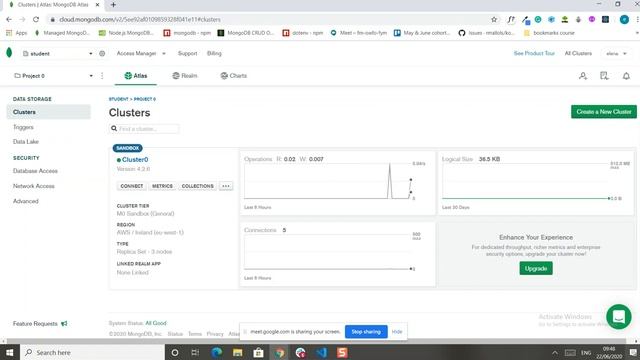Click the invite user icon
This screenshot has height=360, width=640.
(x=583, y=76)
